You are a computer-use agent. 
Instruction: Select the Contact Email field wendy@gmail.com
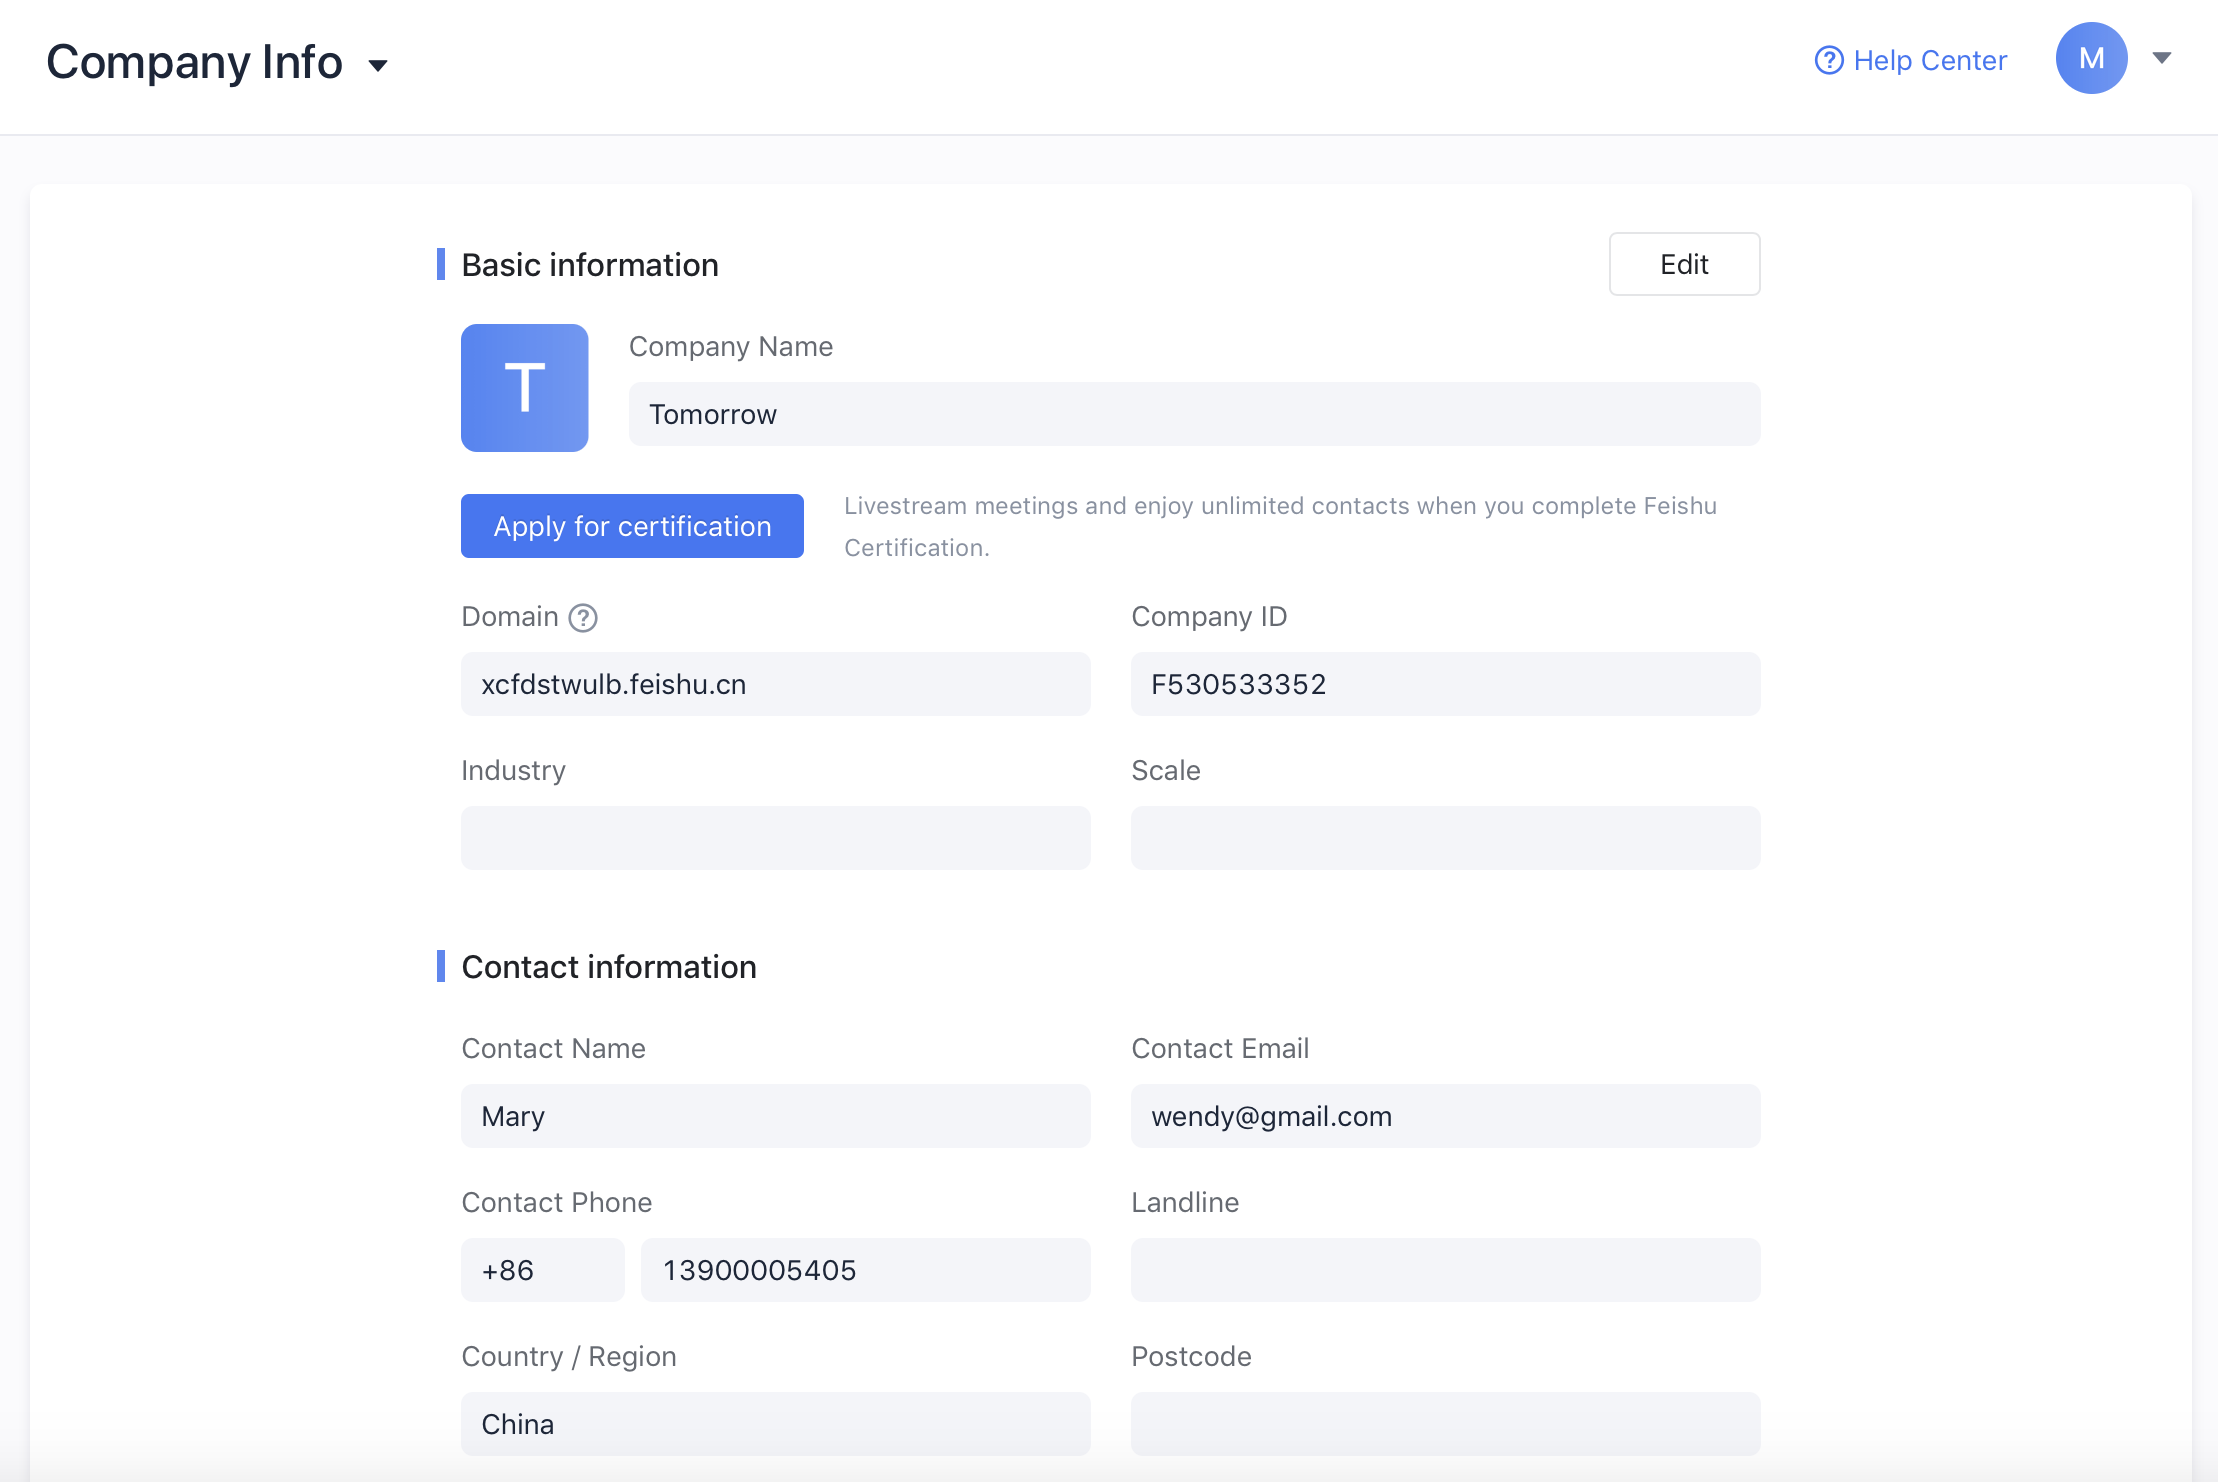click(x=1445, y=1116)
